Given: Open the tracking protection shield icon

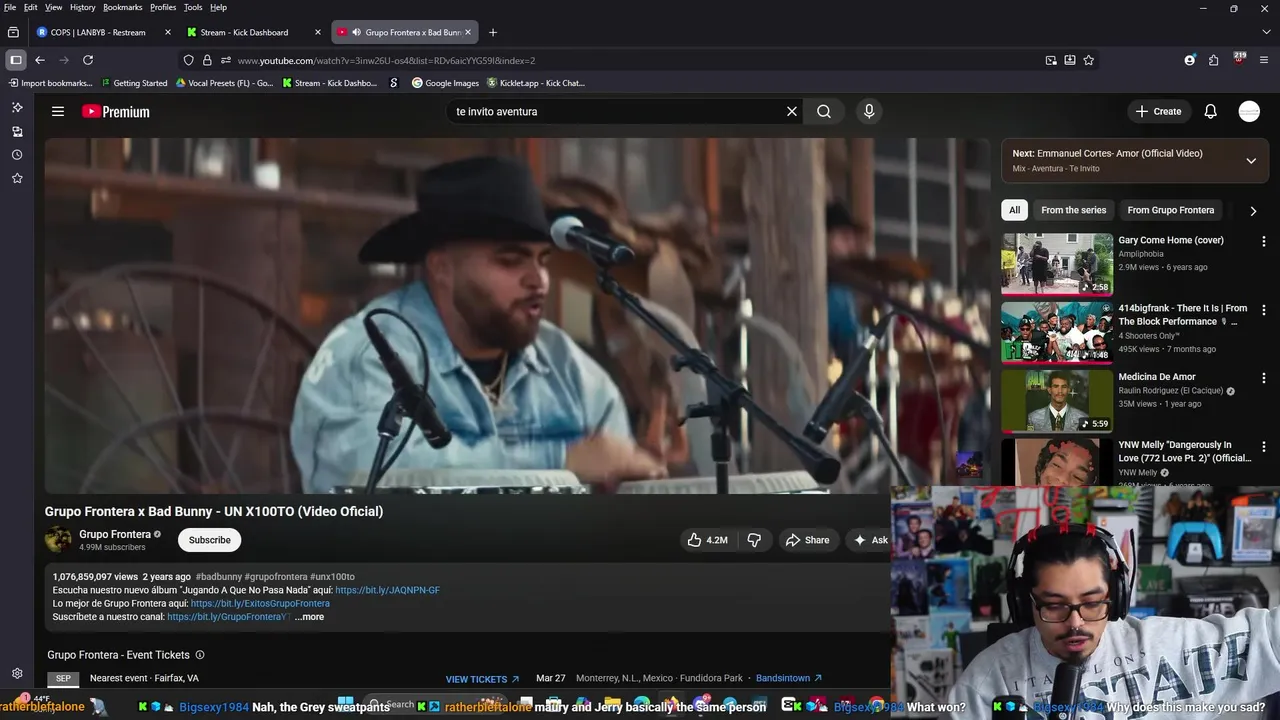Looking at the screenshot, I should click(x=188, y=60).
